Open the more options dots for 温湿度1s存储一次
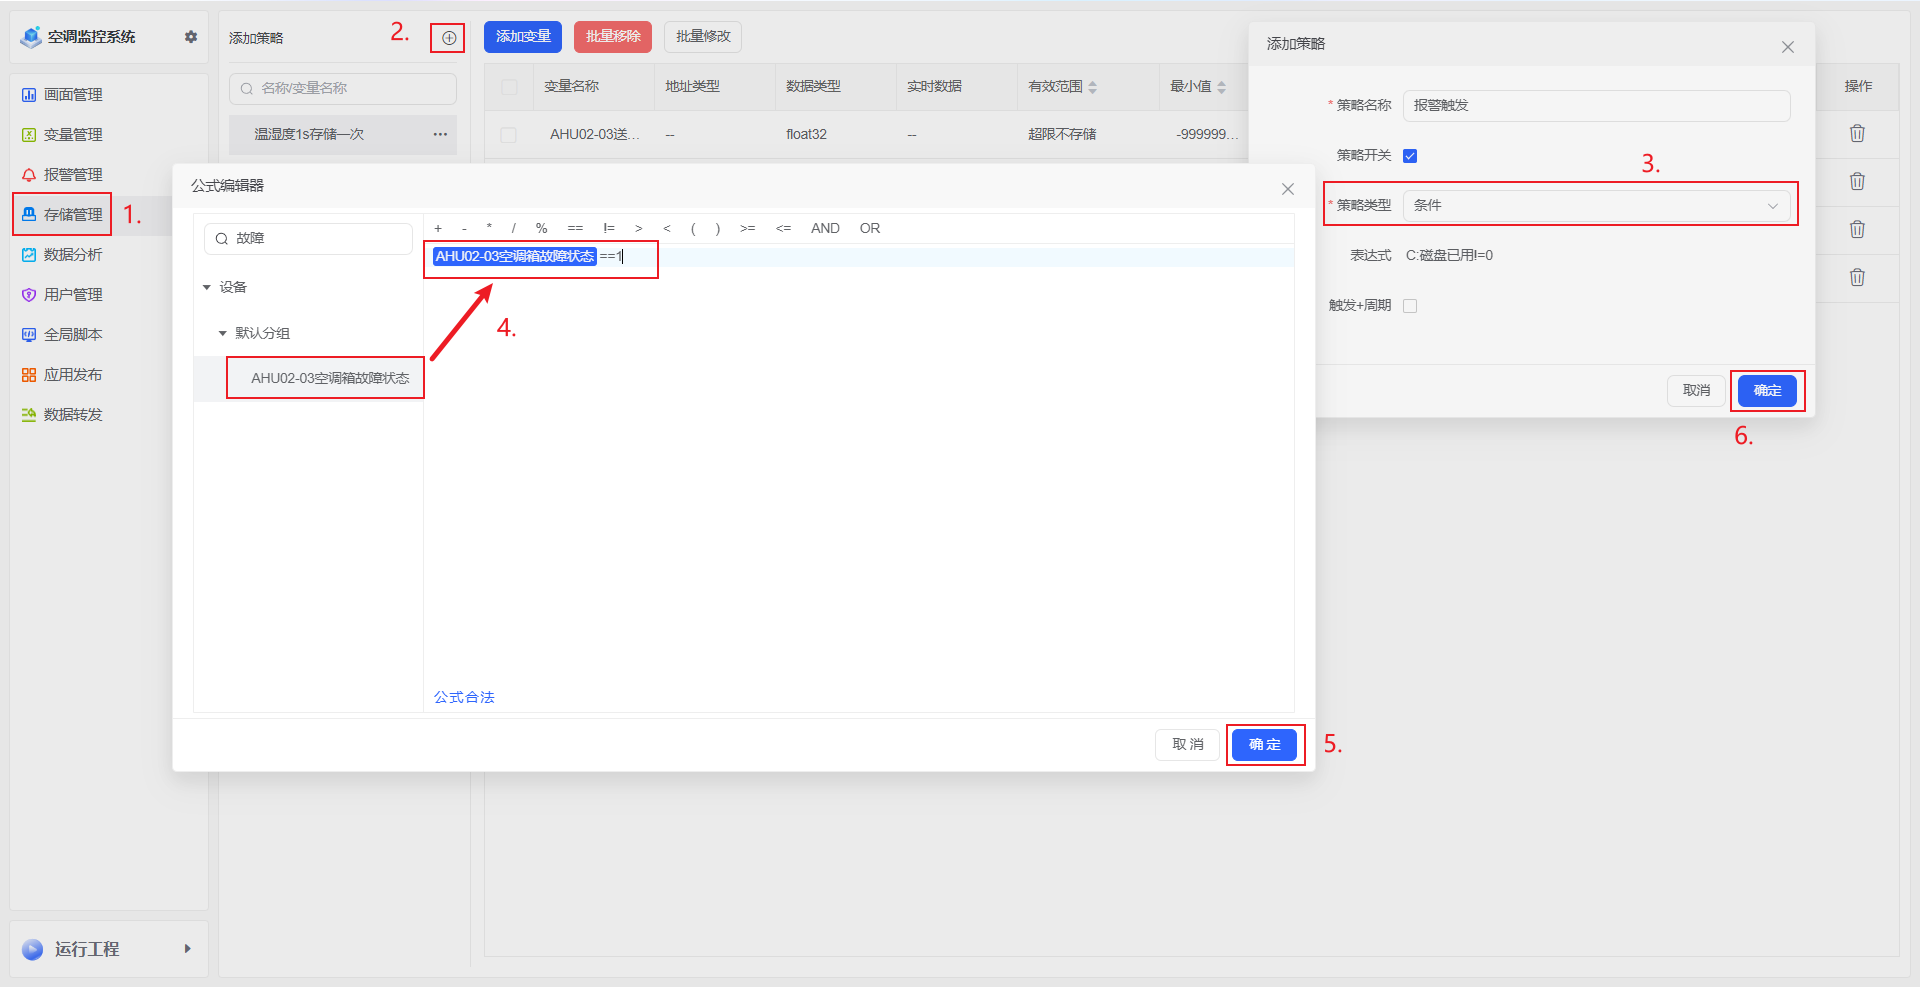Screen dimensions: 1920x987 [x=440, y=134]
